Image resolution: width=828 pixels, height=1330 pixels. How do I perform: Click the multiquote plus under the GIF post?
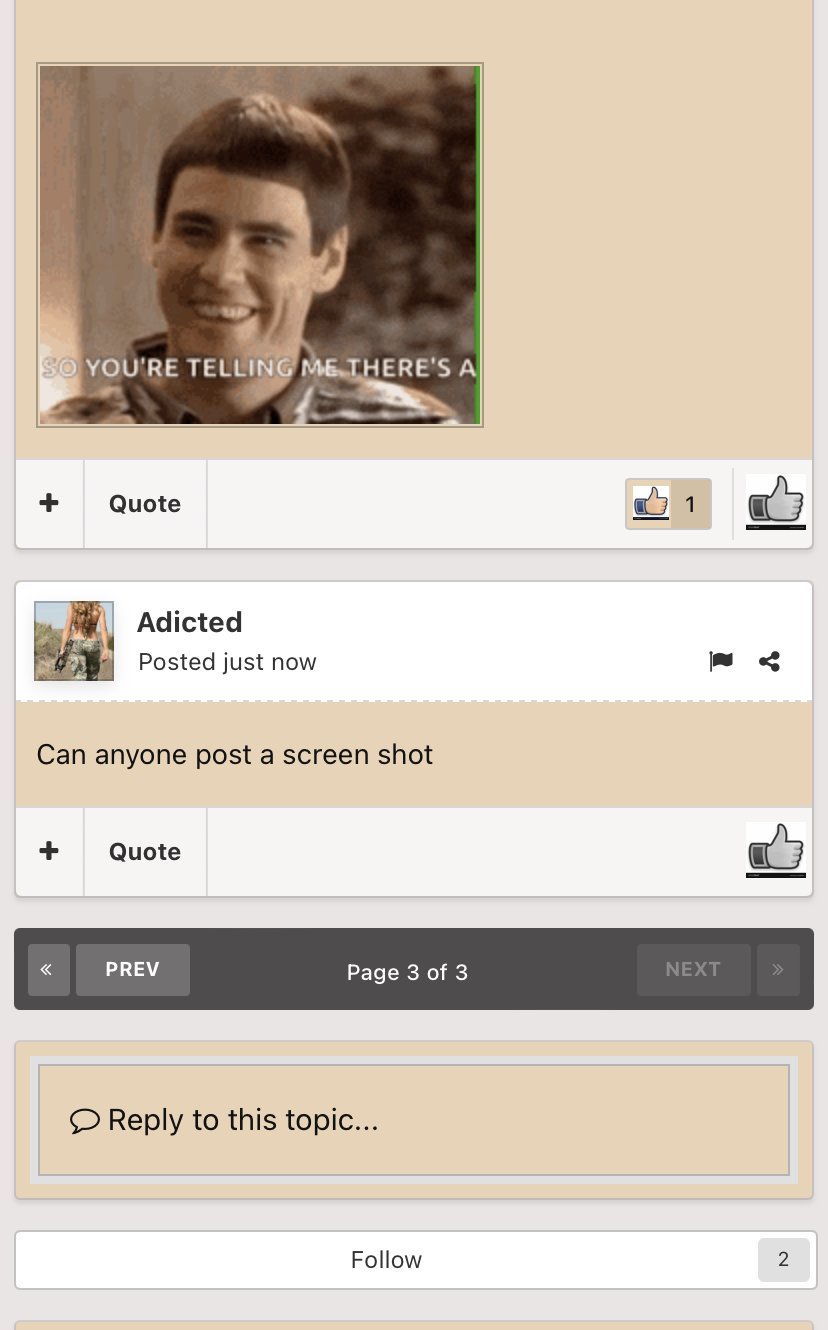(49, 503)
